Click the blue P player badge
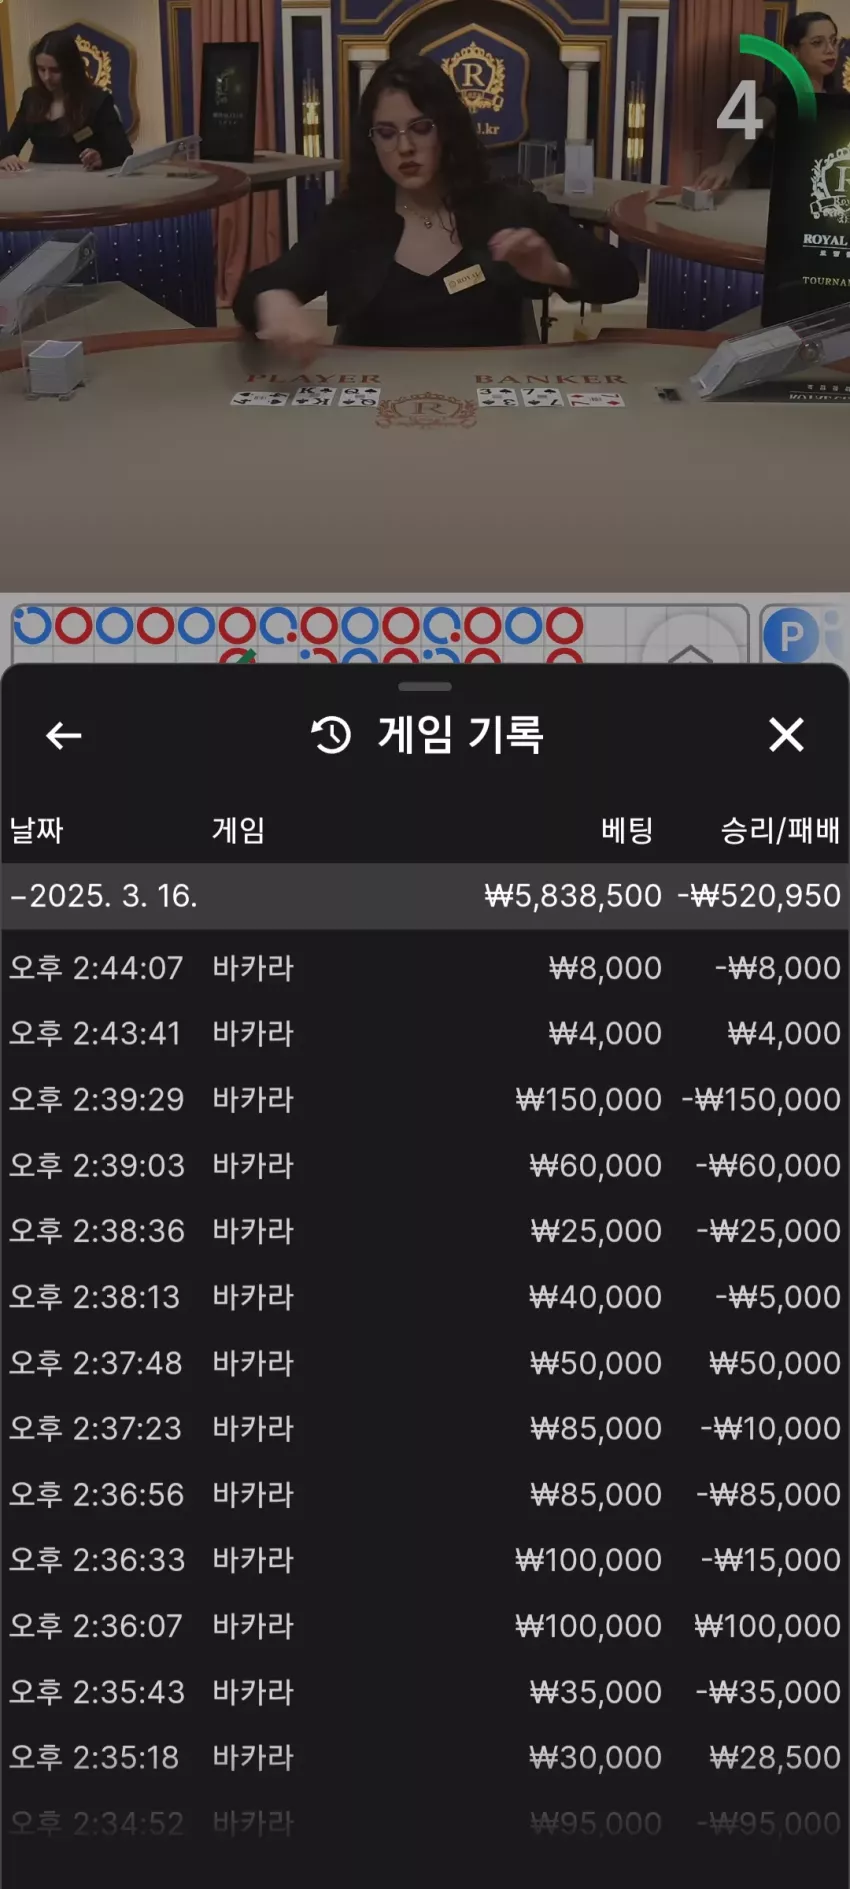The height and width of the screenshot is (1889, 850). (791, 636)
